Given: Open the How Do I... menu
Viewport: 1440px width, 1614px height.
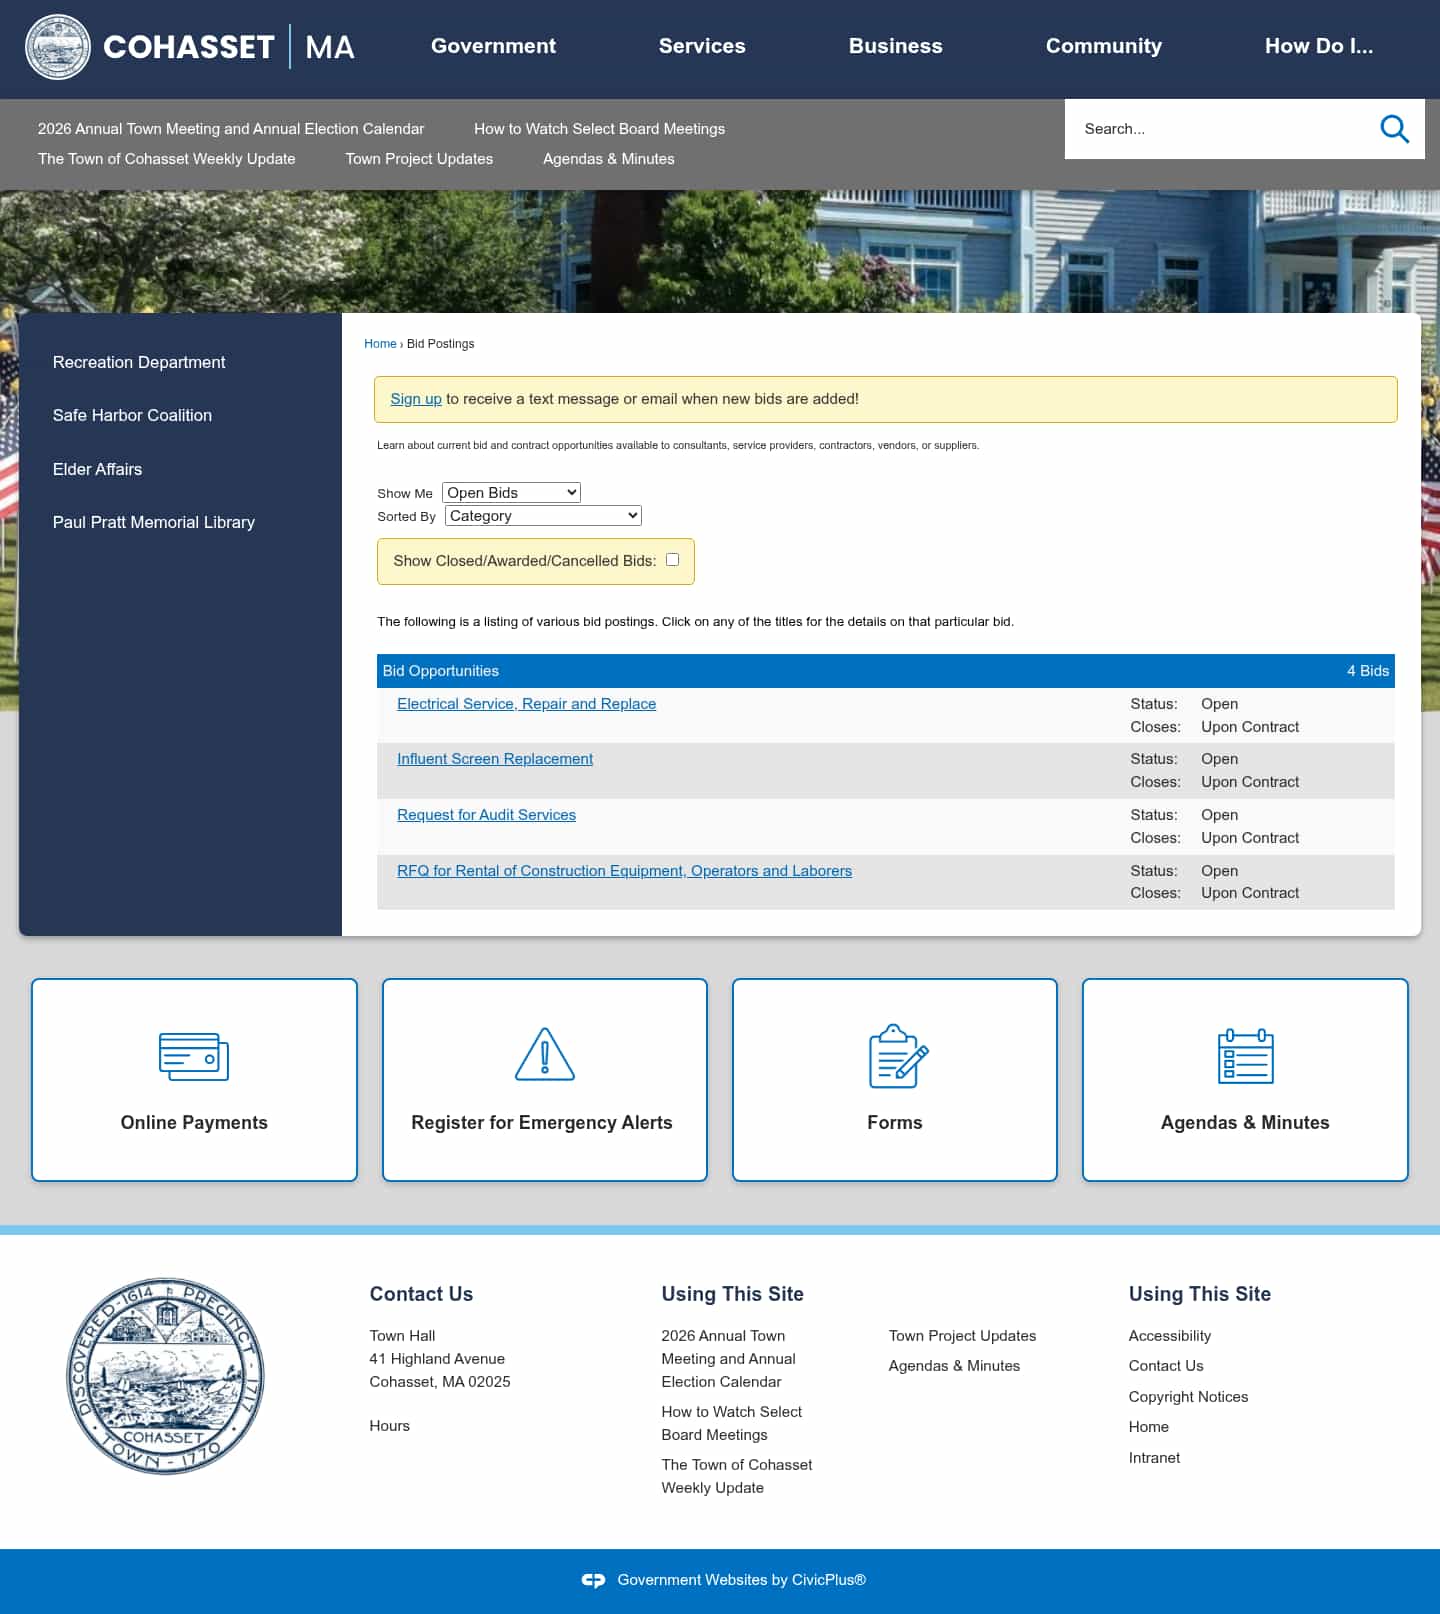Looking at the screenshot, I should (x=1318, y=46).
